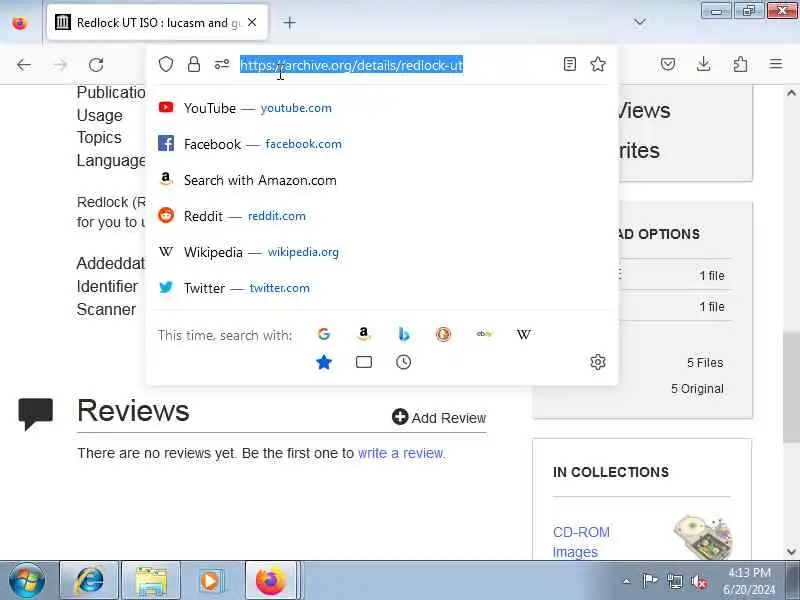Open the write a review link

pyautogui.click(x=401, y=453)
